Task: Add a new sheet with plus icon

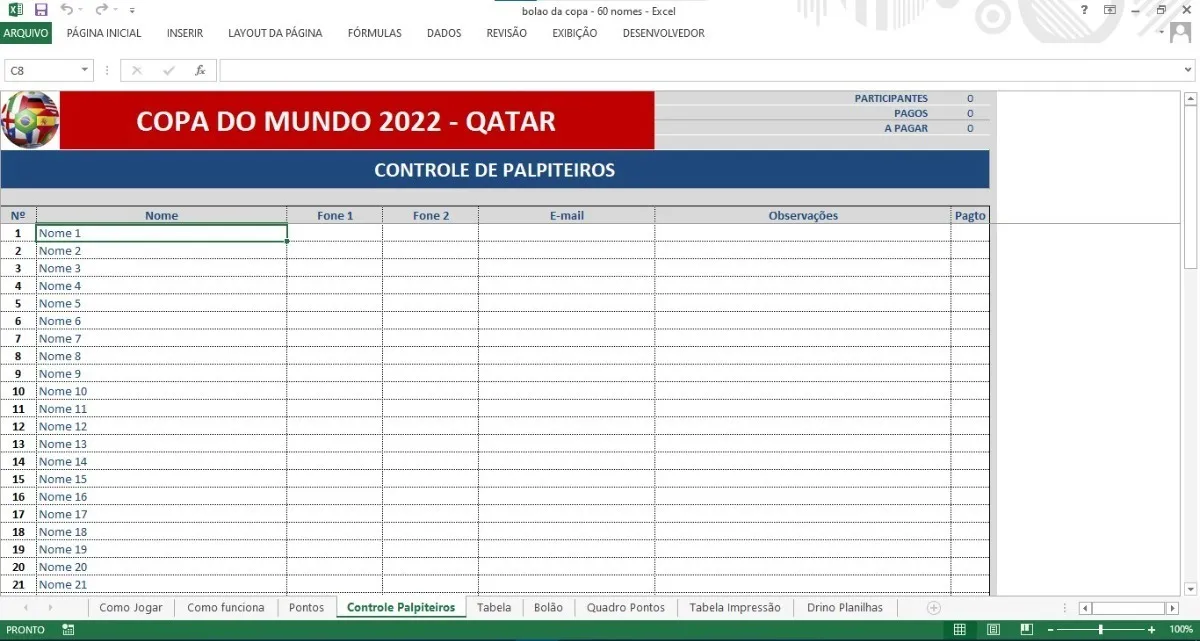Action: point(933,608)
